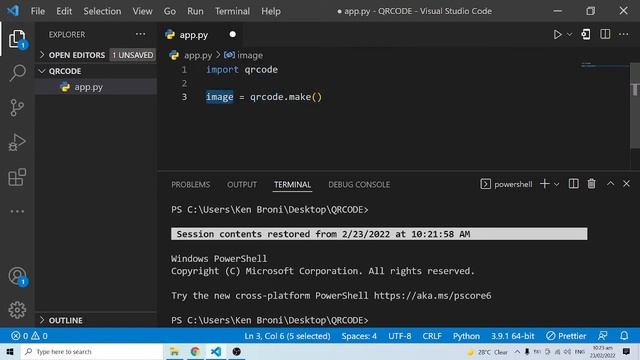Click the 1 UNSAVED badge
The image size is (640, 360).
click(133, 55)
